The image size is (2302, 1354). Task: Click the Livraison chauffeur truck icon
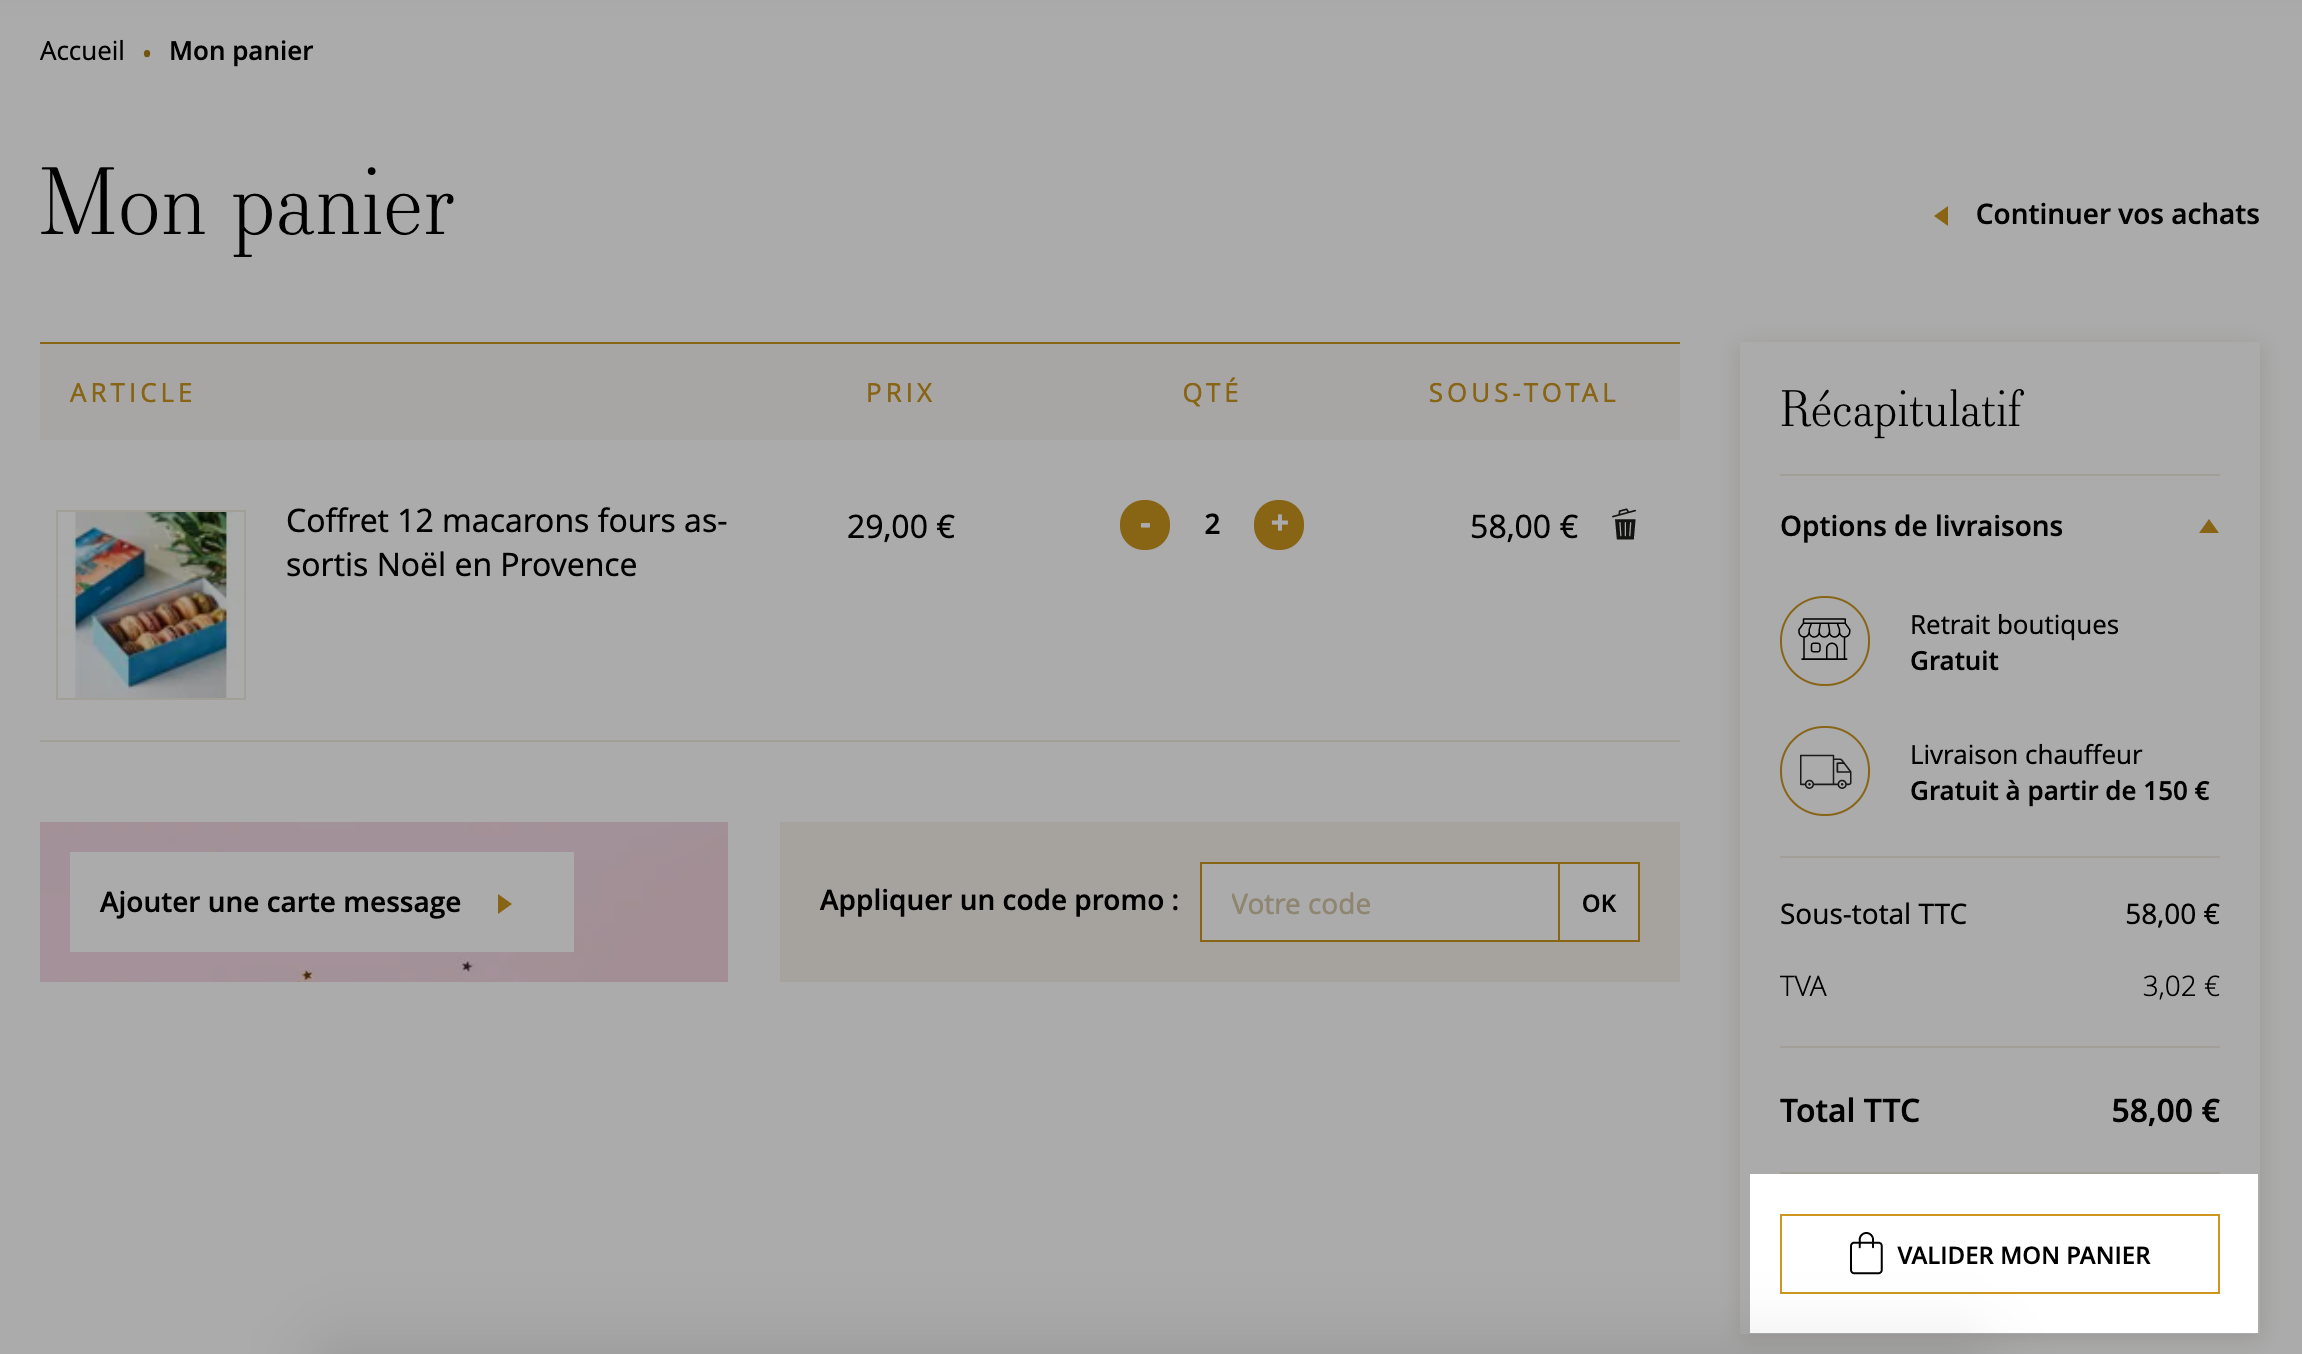click(x=1825, y=771)
